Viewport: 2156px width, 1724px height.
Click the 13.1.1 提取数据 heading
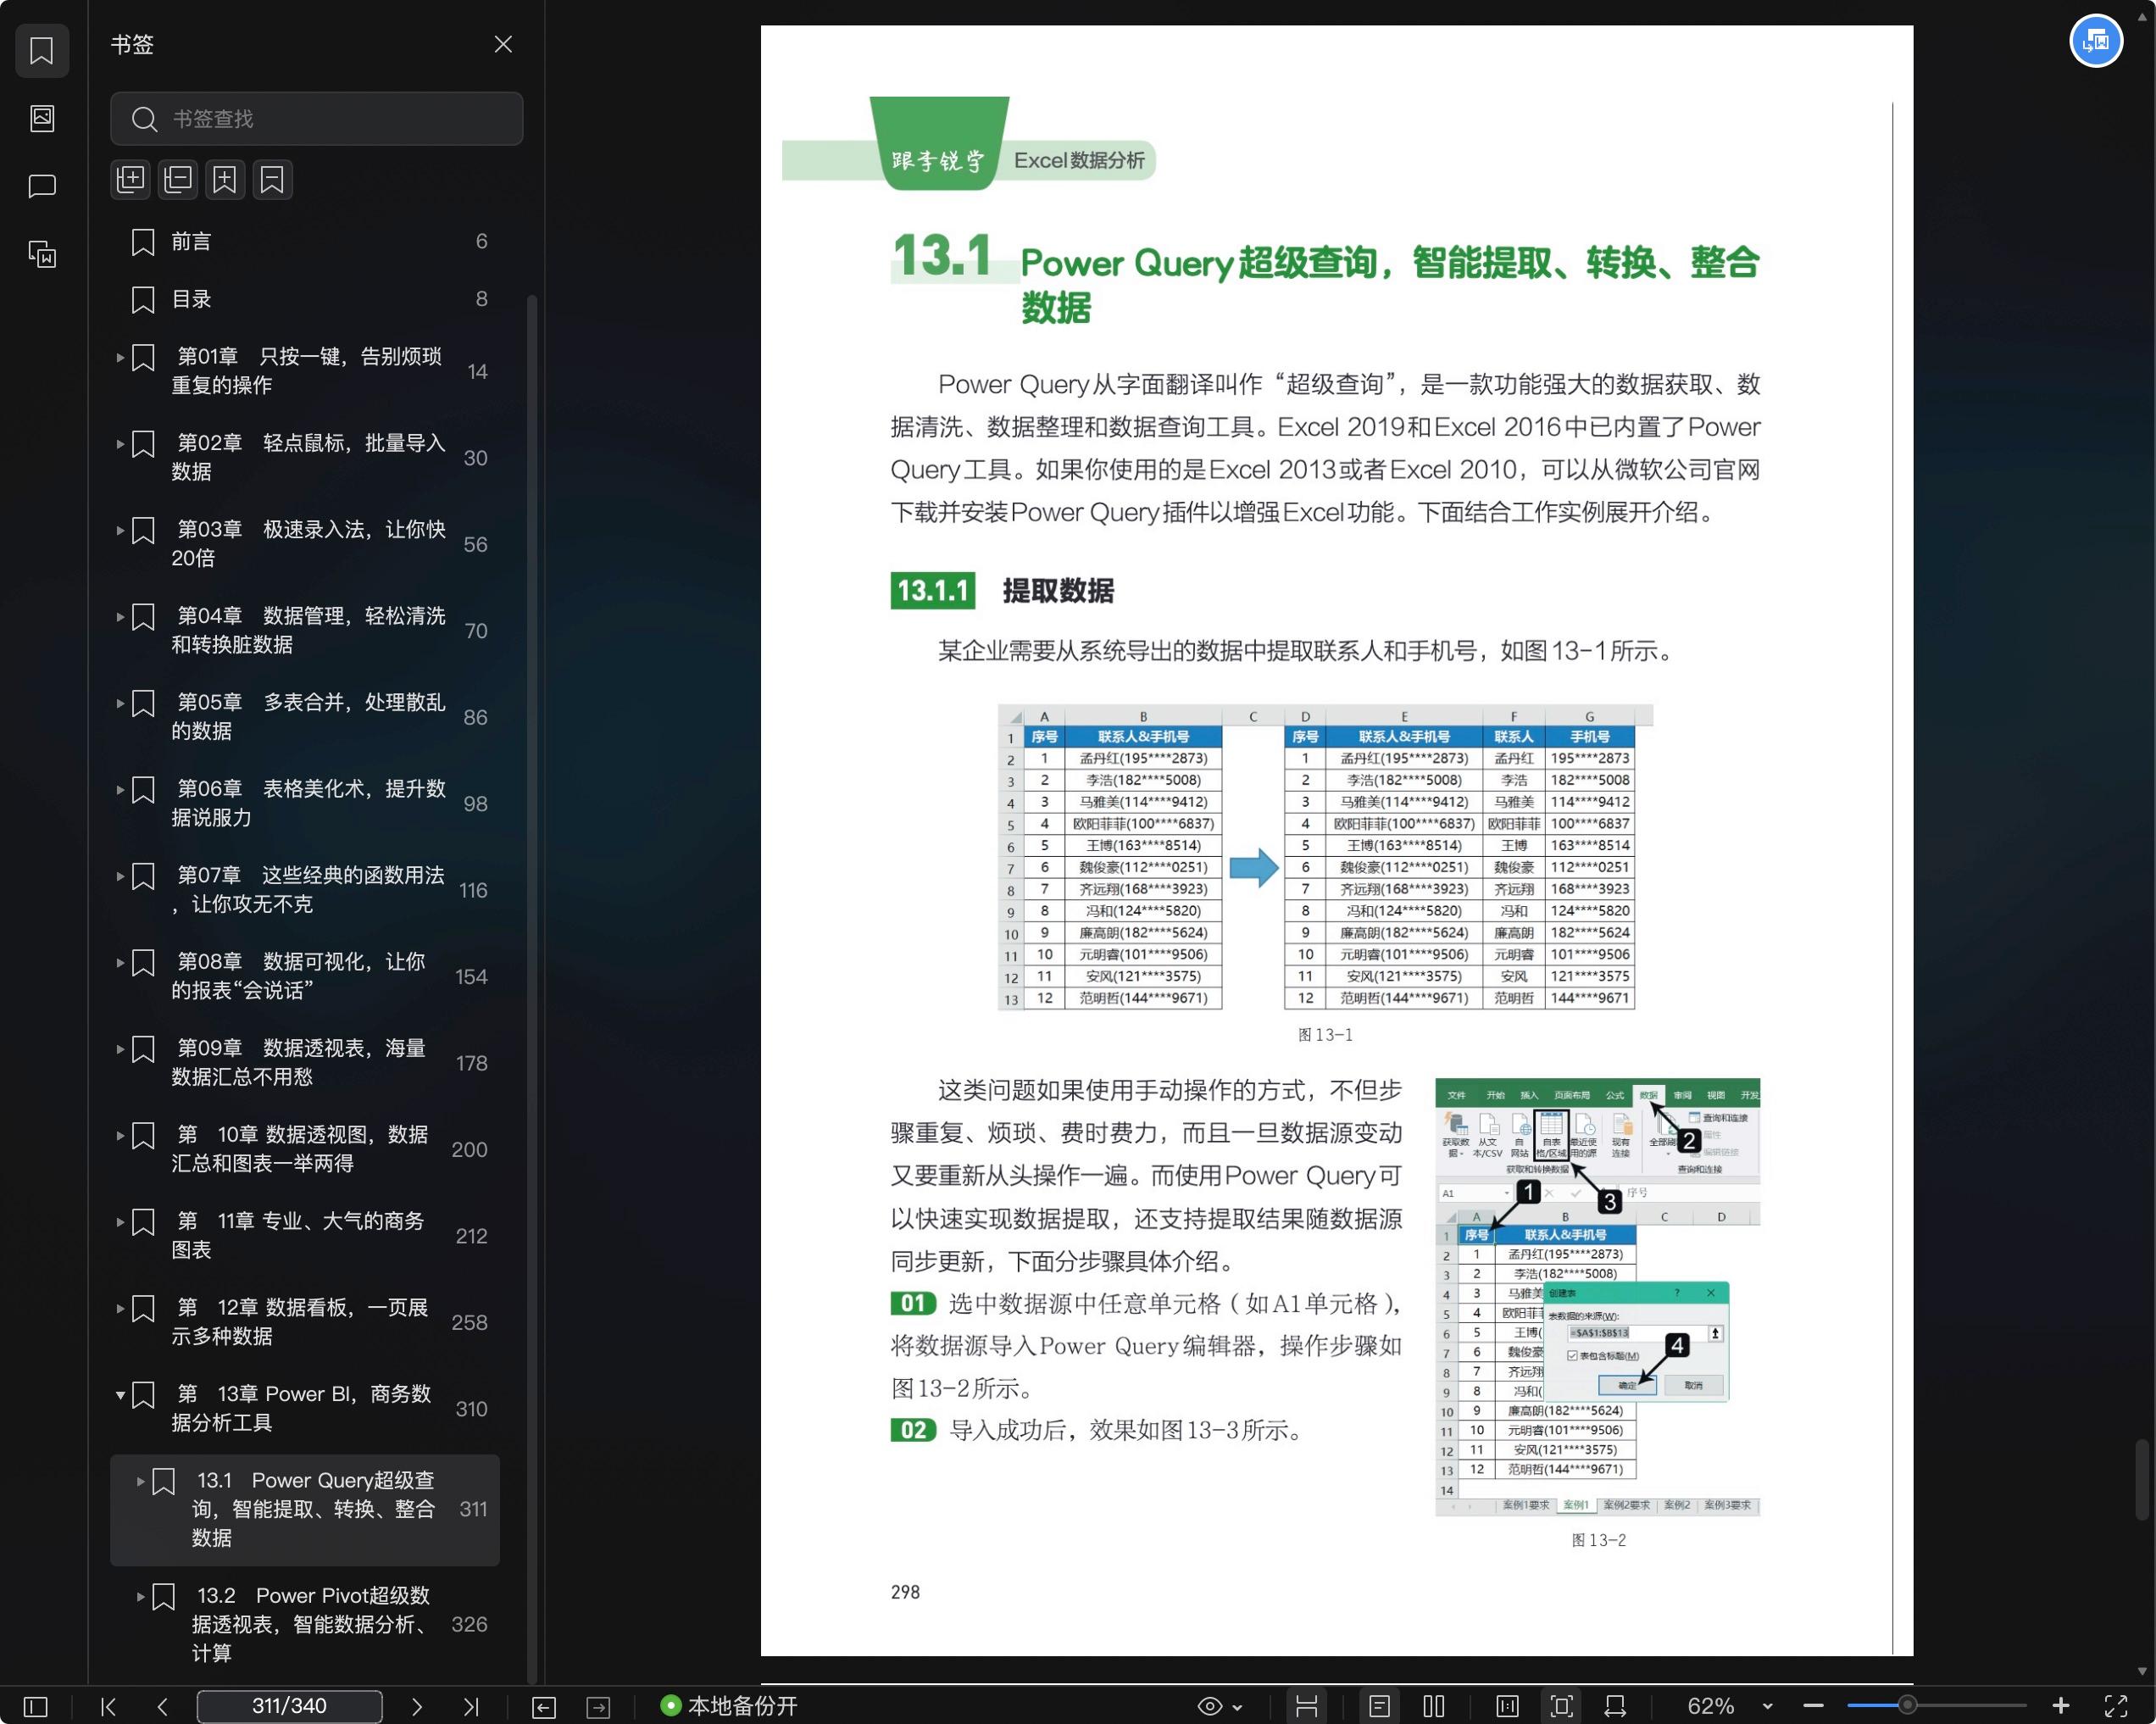coord(1002,591)
